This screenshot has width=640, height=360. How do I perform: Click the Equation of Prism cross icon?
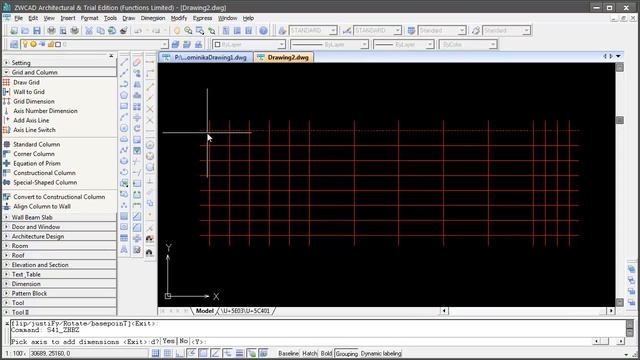[x=6, y=163]
